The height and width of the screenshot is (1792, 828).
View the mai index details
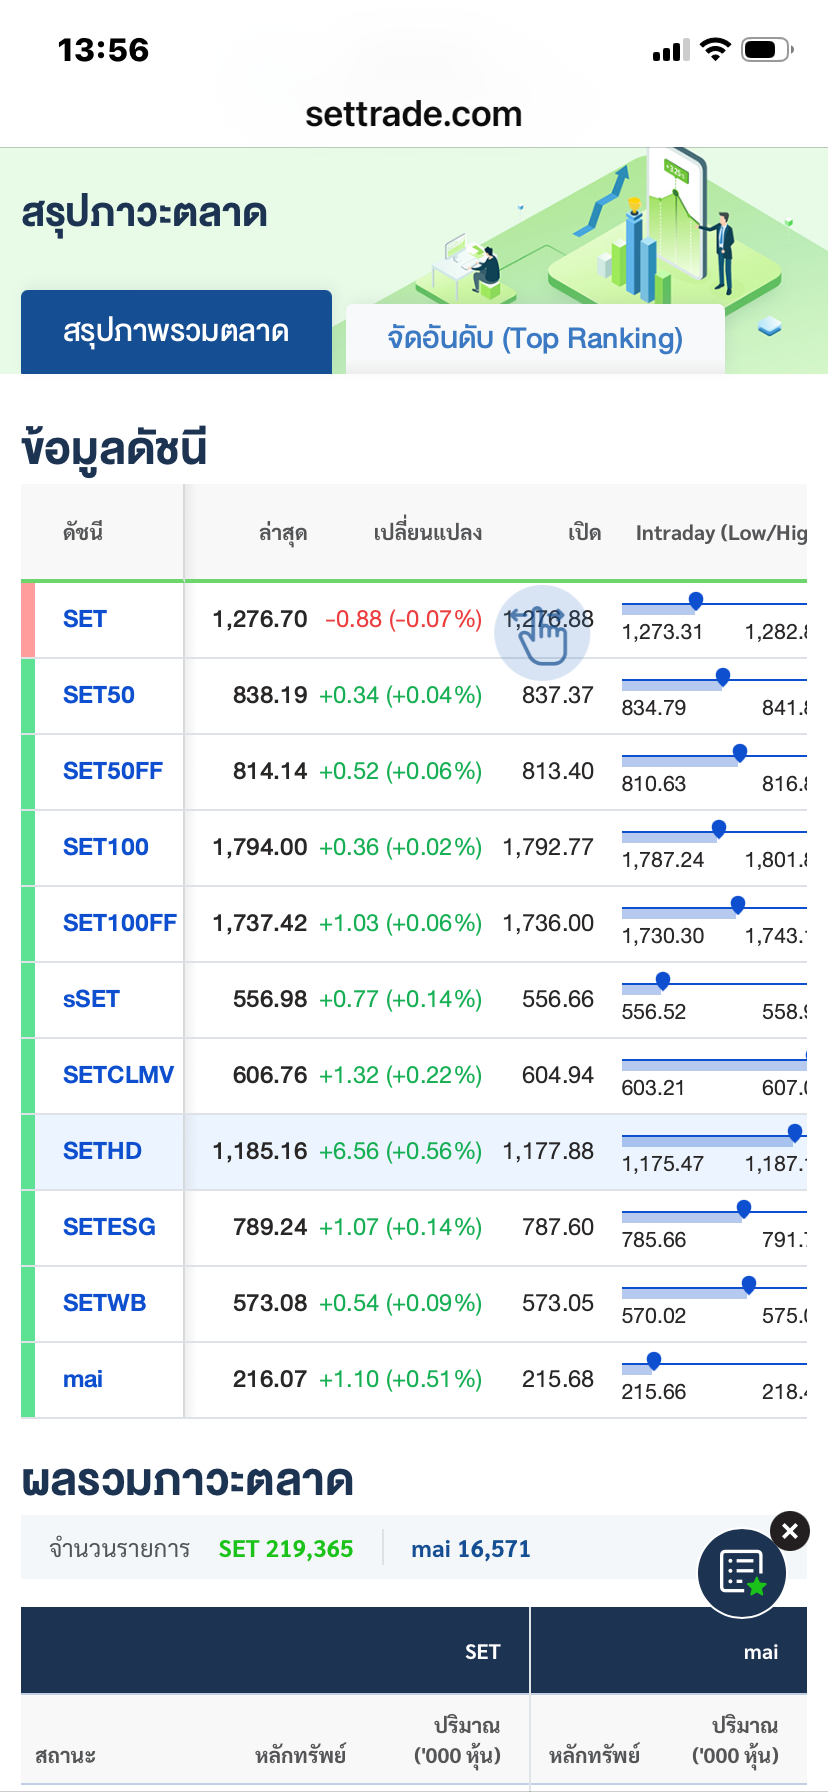tap(83, 1379)
